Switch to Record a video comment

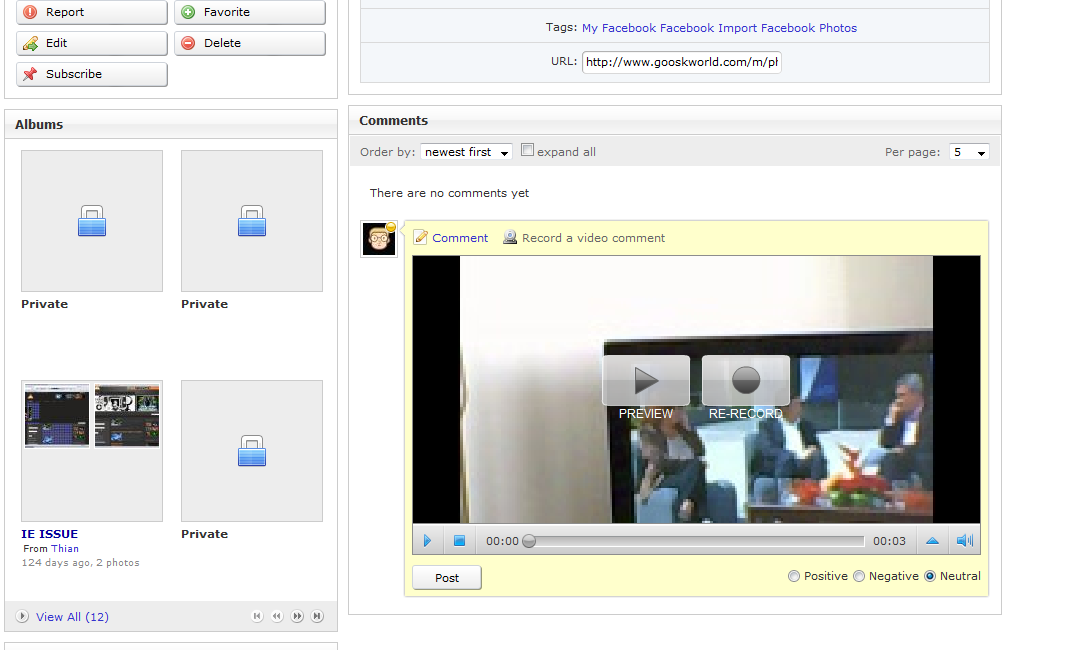592,238
